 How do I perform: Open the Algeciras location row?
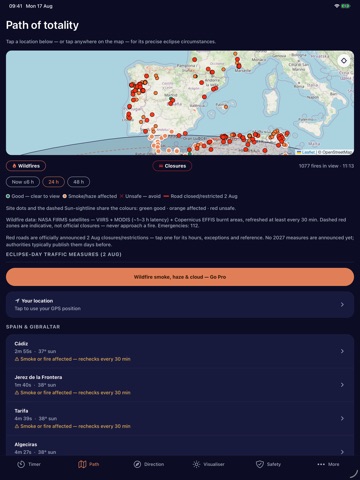pos(180,447)
